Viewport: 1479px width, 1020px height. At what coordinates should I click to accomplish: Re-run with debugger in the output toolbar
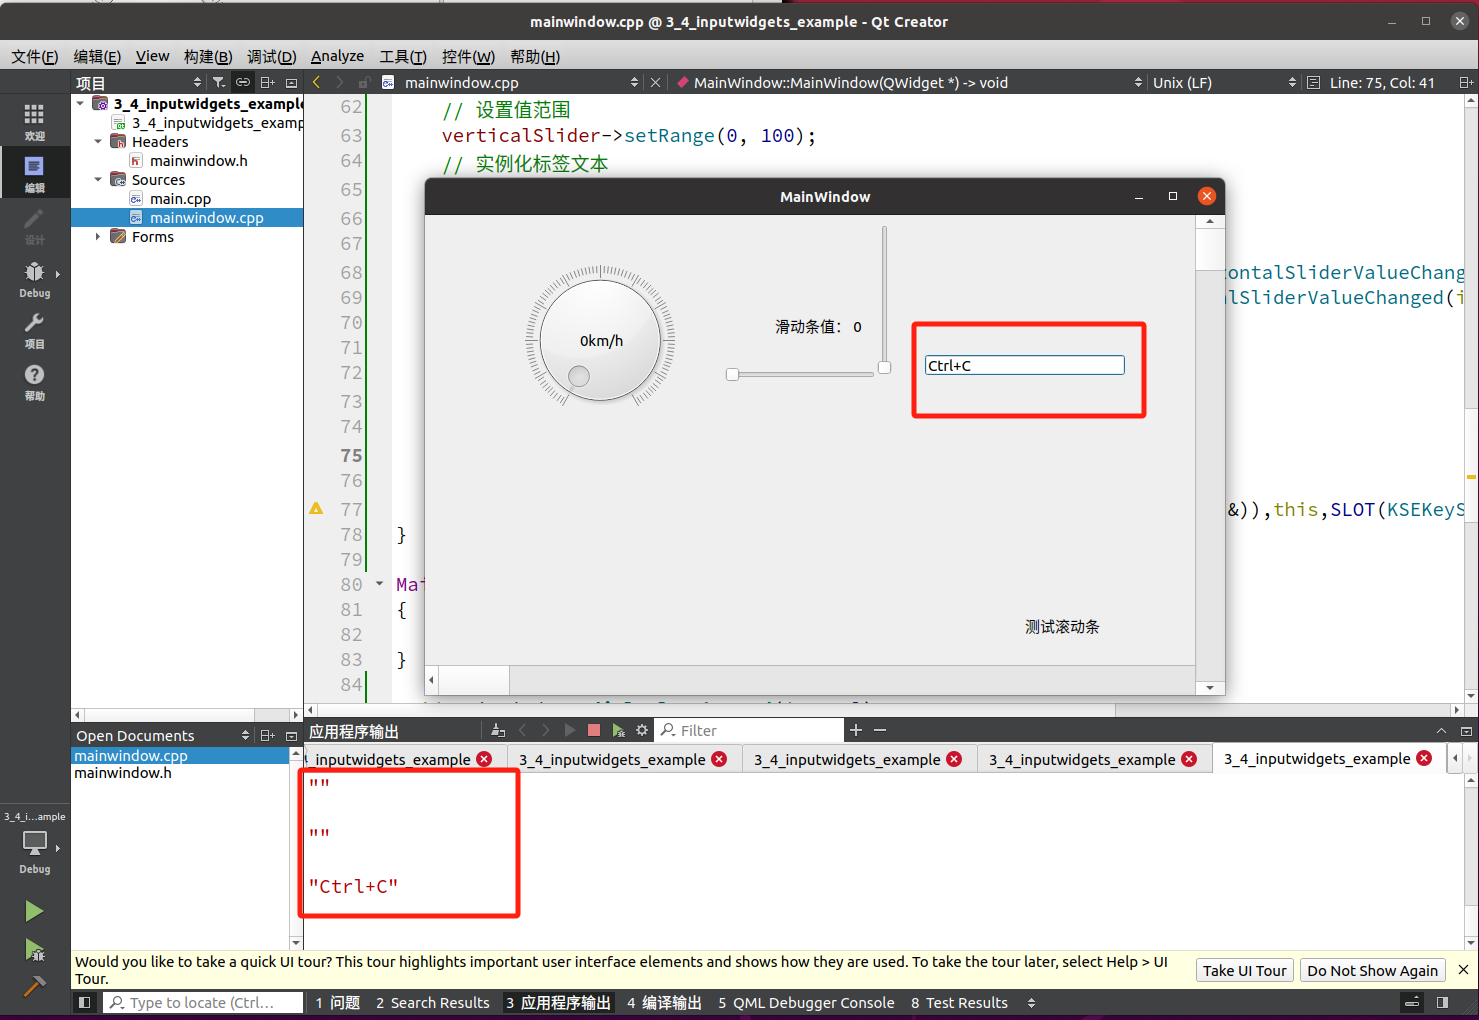(x=619, y=730)
